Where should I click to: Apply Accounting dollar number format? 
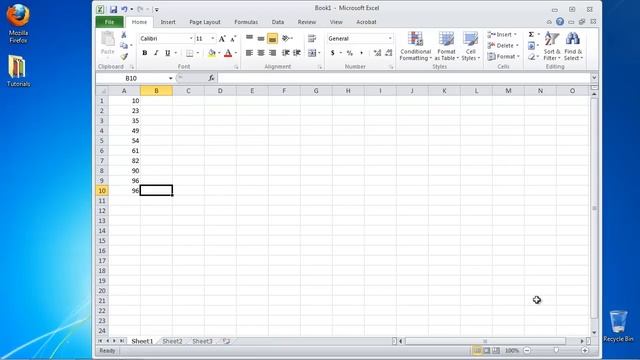[x=333, y=53]
